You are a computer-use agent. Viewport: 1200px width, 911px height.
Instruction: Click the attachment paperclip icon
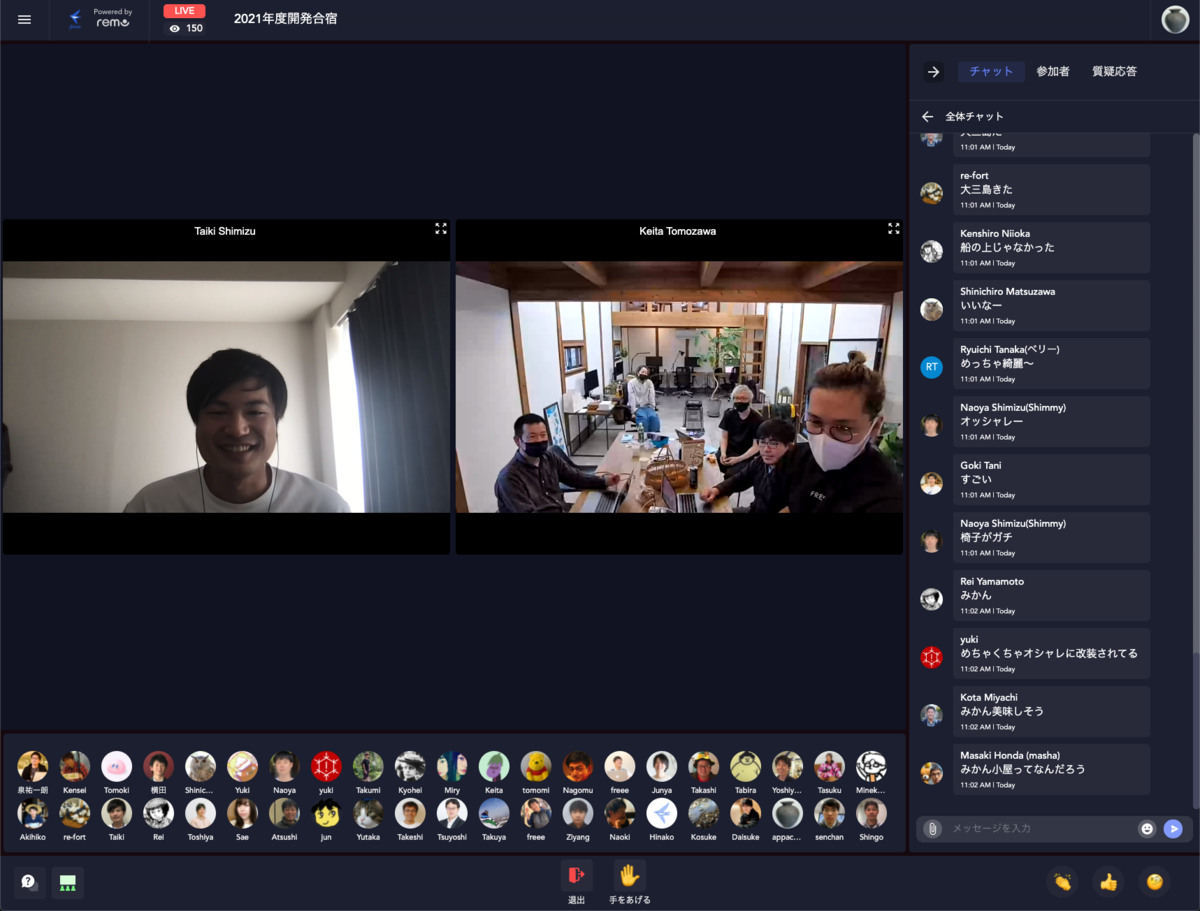tap(932, 829)
